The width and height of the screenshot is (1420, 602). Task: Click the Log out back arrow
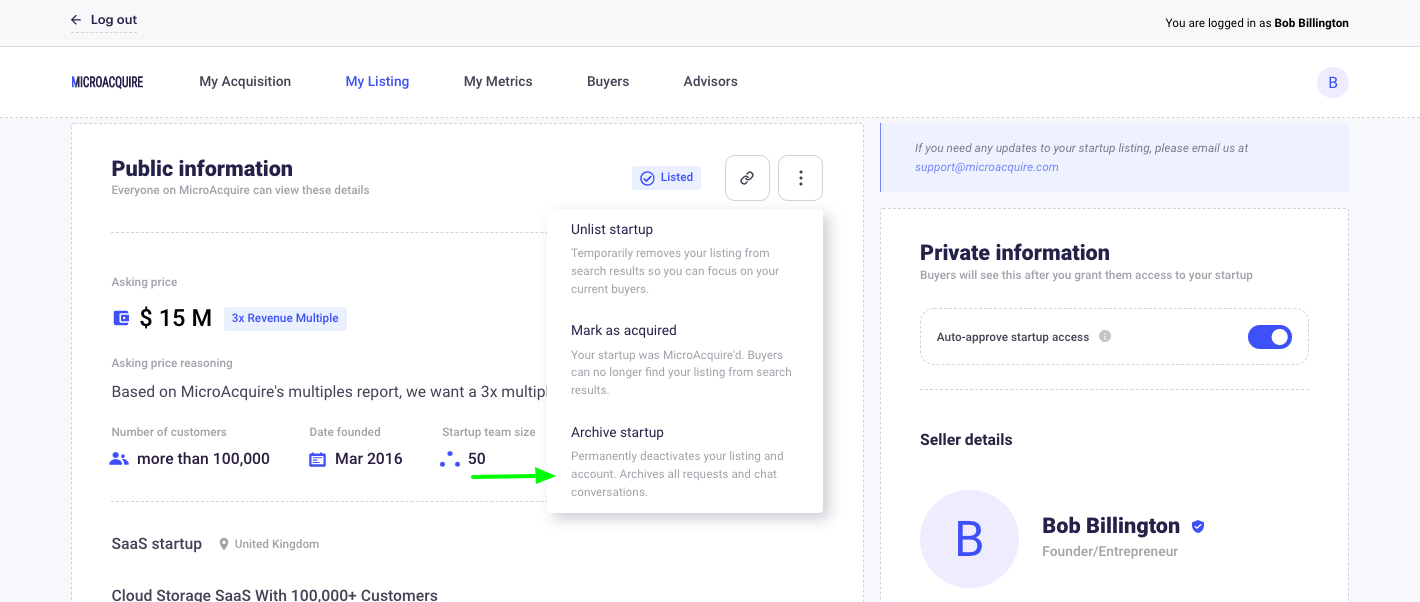pyautogui.click(x=76, y=20)
